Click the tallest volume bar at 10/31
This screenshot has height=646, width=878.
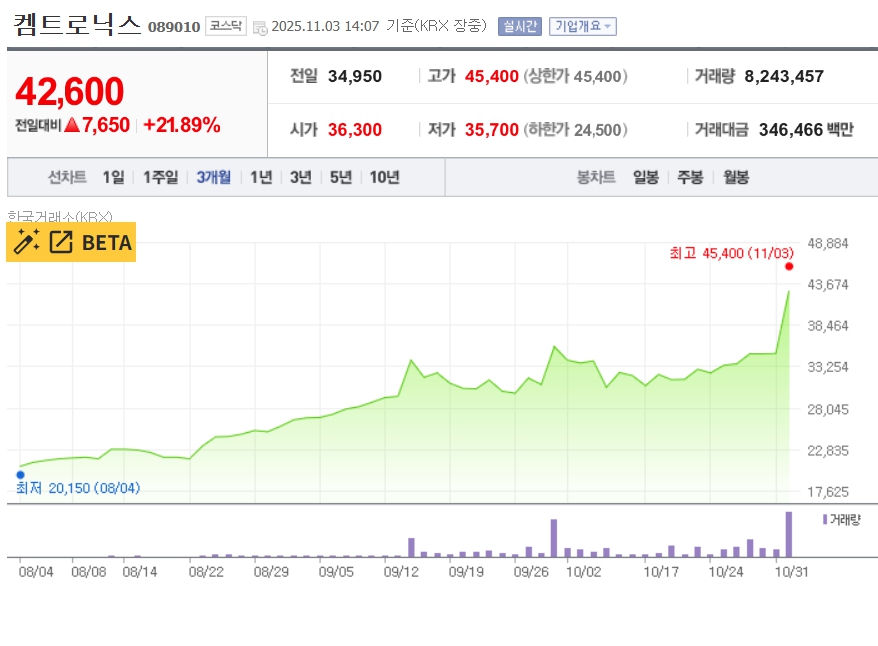click(788, 535)
